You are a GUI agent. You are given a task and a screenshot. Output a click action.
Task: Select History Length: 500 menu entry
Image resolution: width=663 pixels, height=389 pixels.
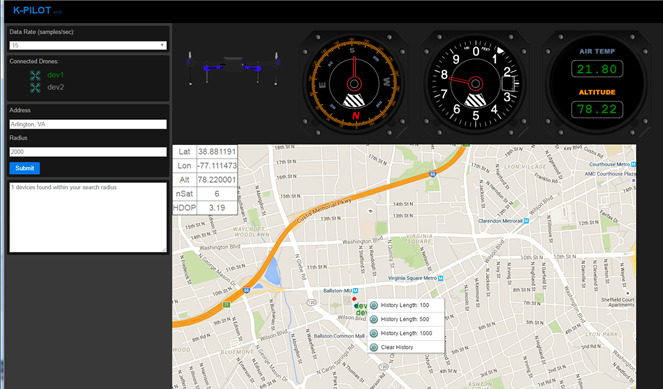tap(406, 319)
